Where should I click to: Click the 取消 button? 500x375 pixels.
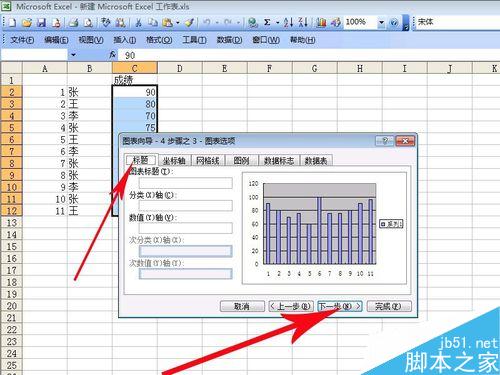coord(242,306)
